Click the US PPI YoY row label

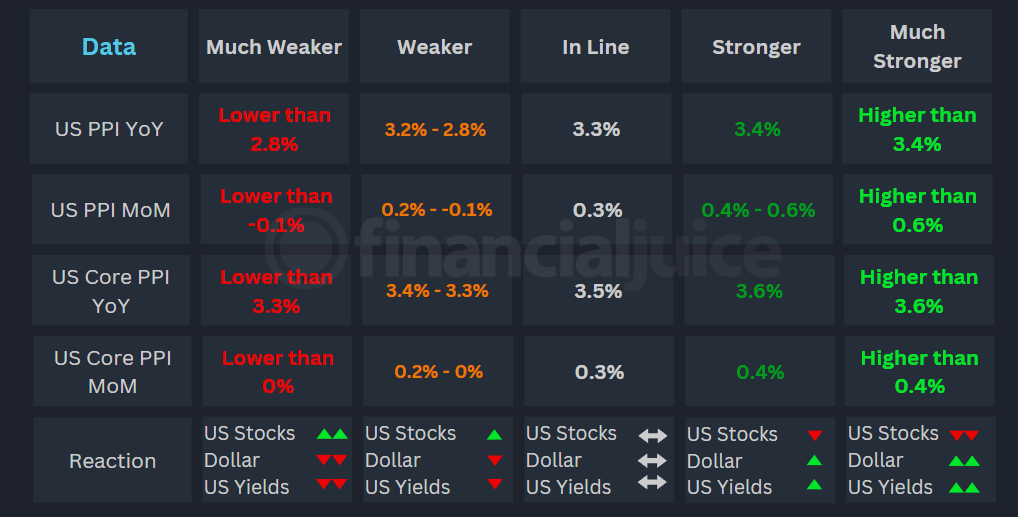click(109, 129)
